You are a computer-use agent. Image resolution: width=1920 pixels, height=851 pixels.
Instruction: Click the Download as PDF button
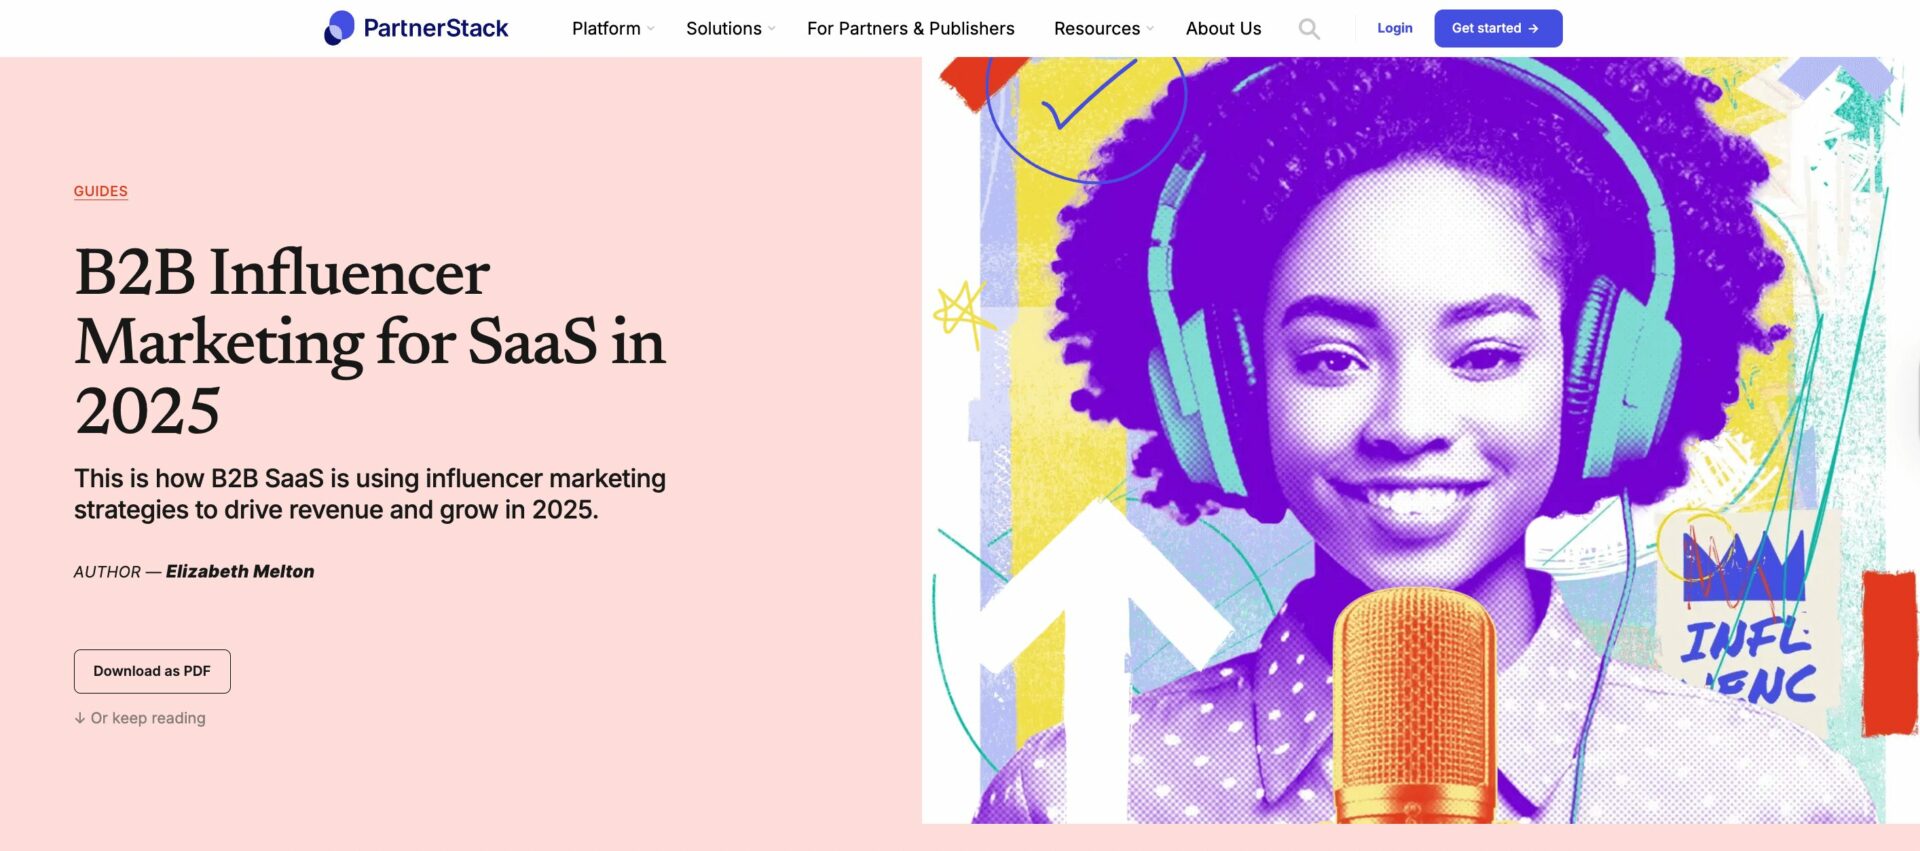coord(152,671)
